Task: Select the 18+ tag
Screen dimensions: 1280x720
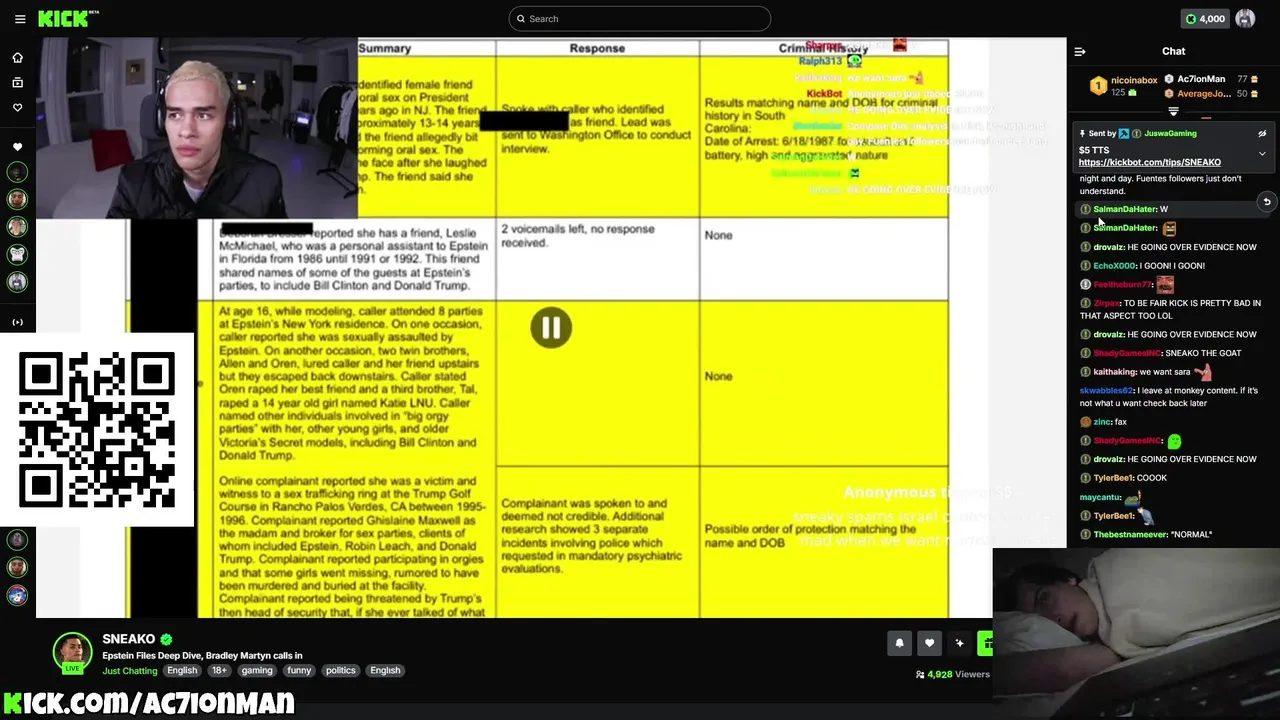Action: [x=219, y=671]
